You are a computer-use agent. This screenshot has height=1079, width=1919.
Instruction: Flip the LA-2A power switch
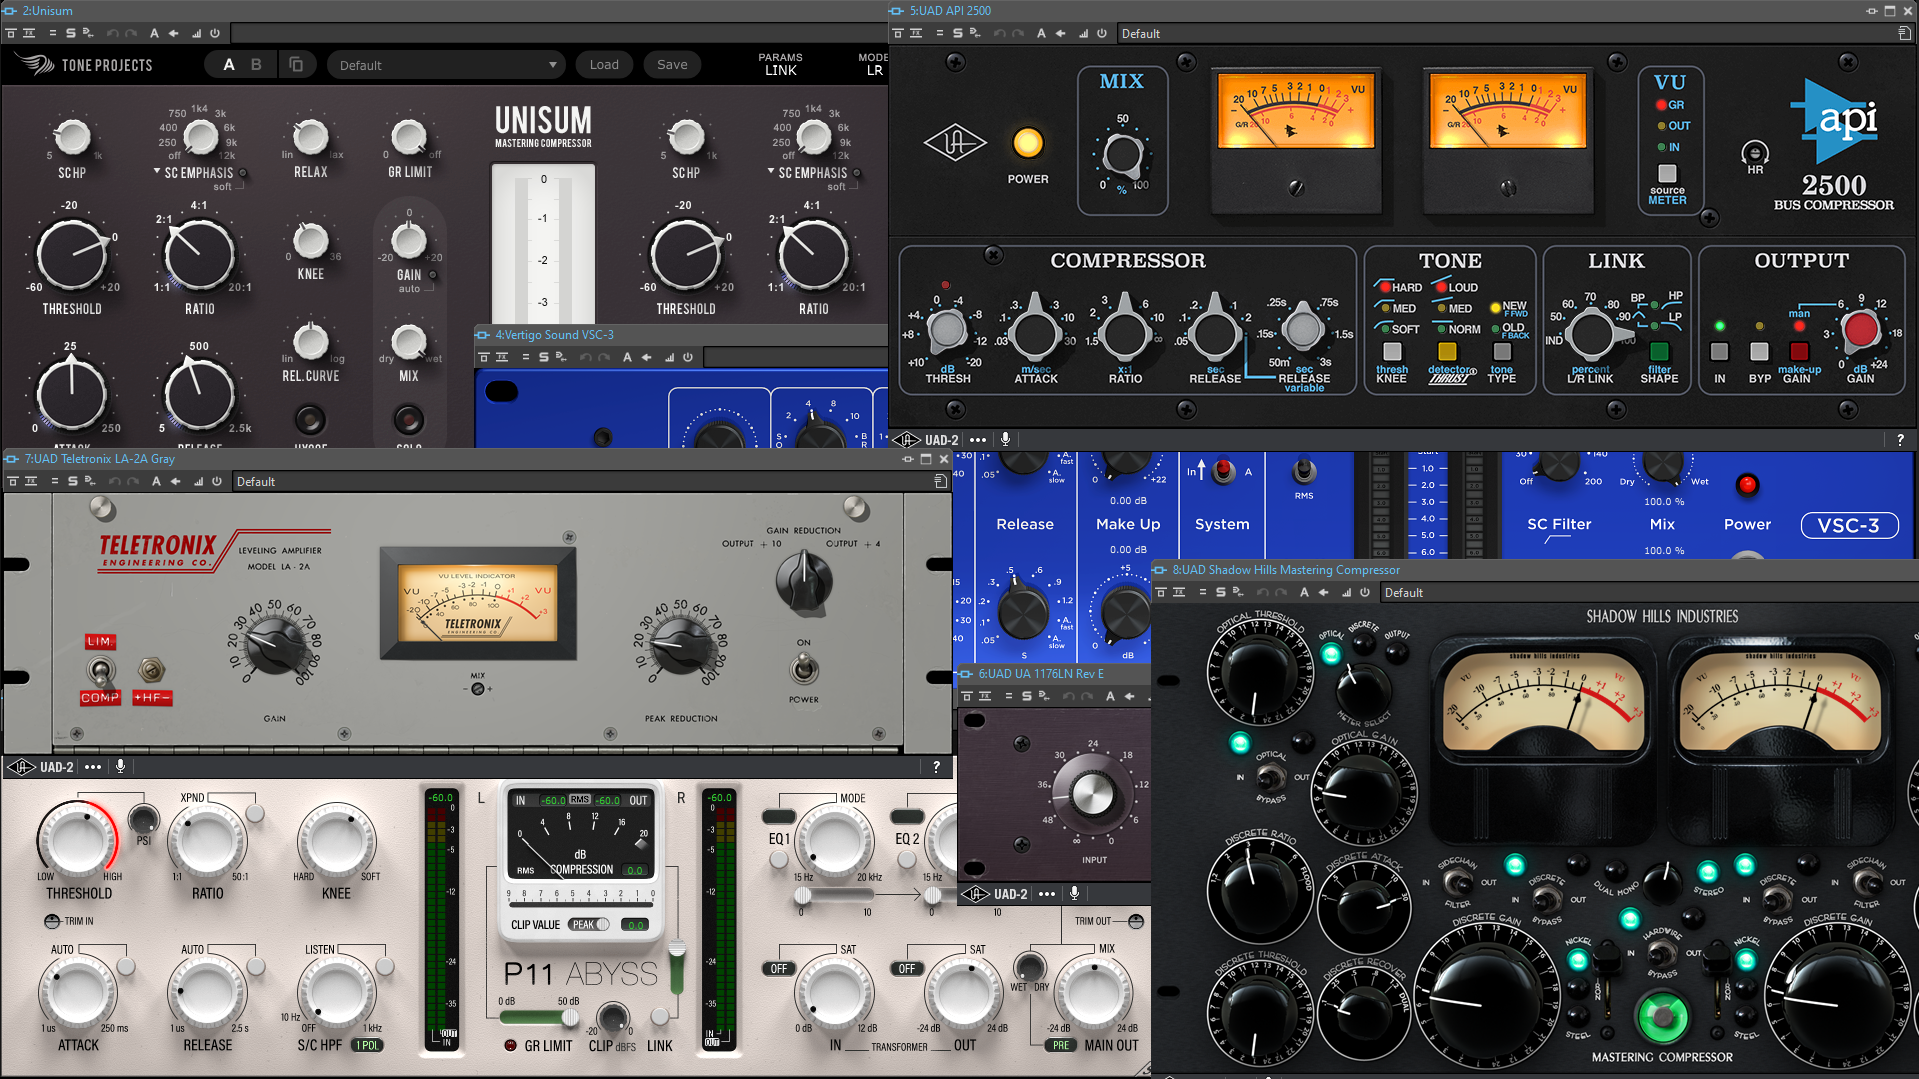coord(803,668)
